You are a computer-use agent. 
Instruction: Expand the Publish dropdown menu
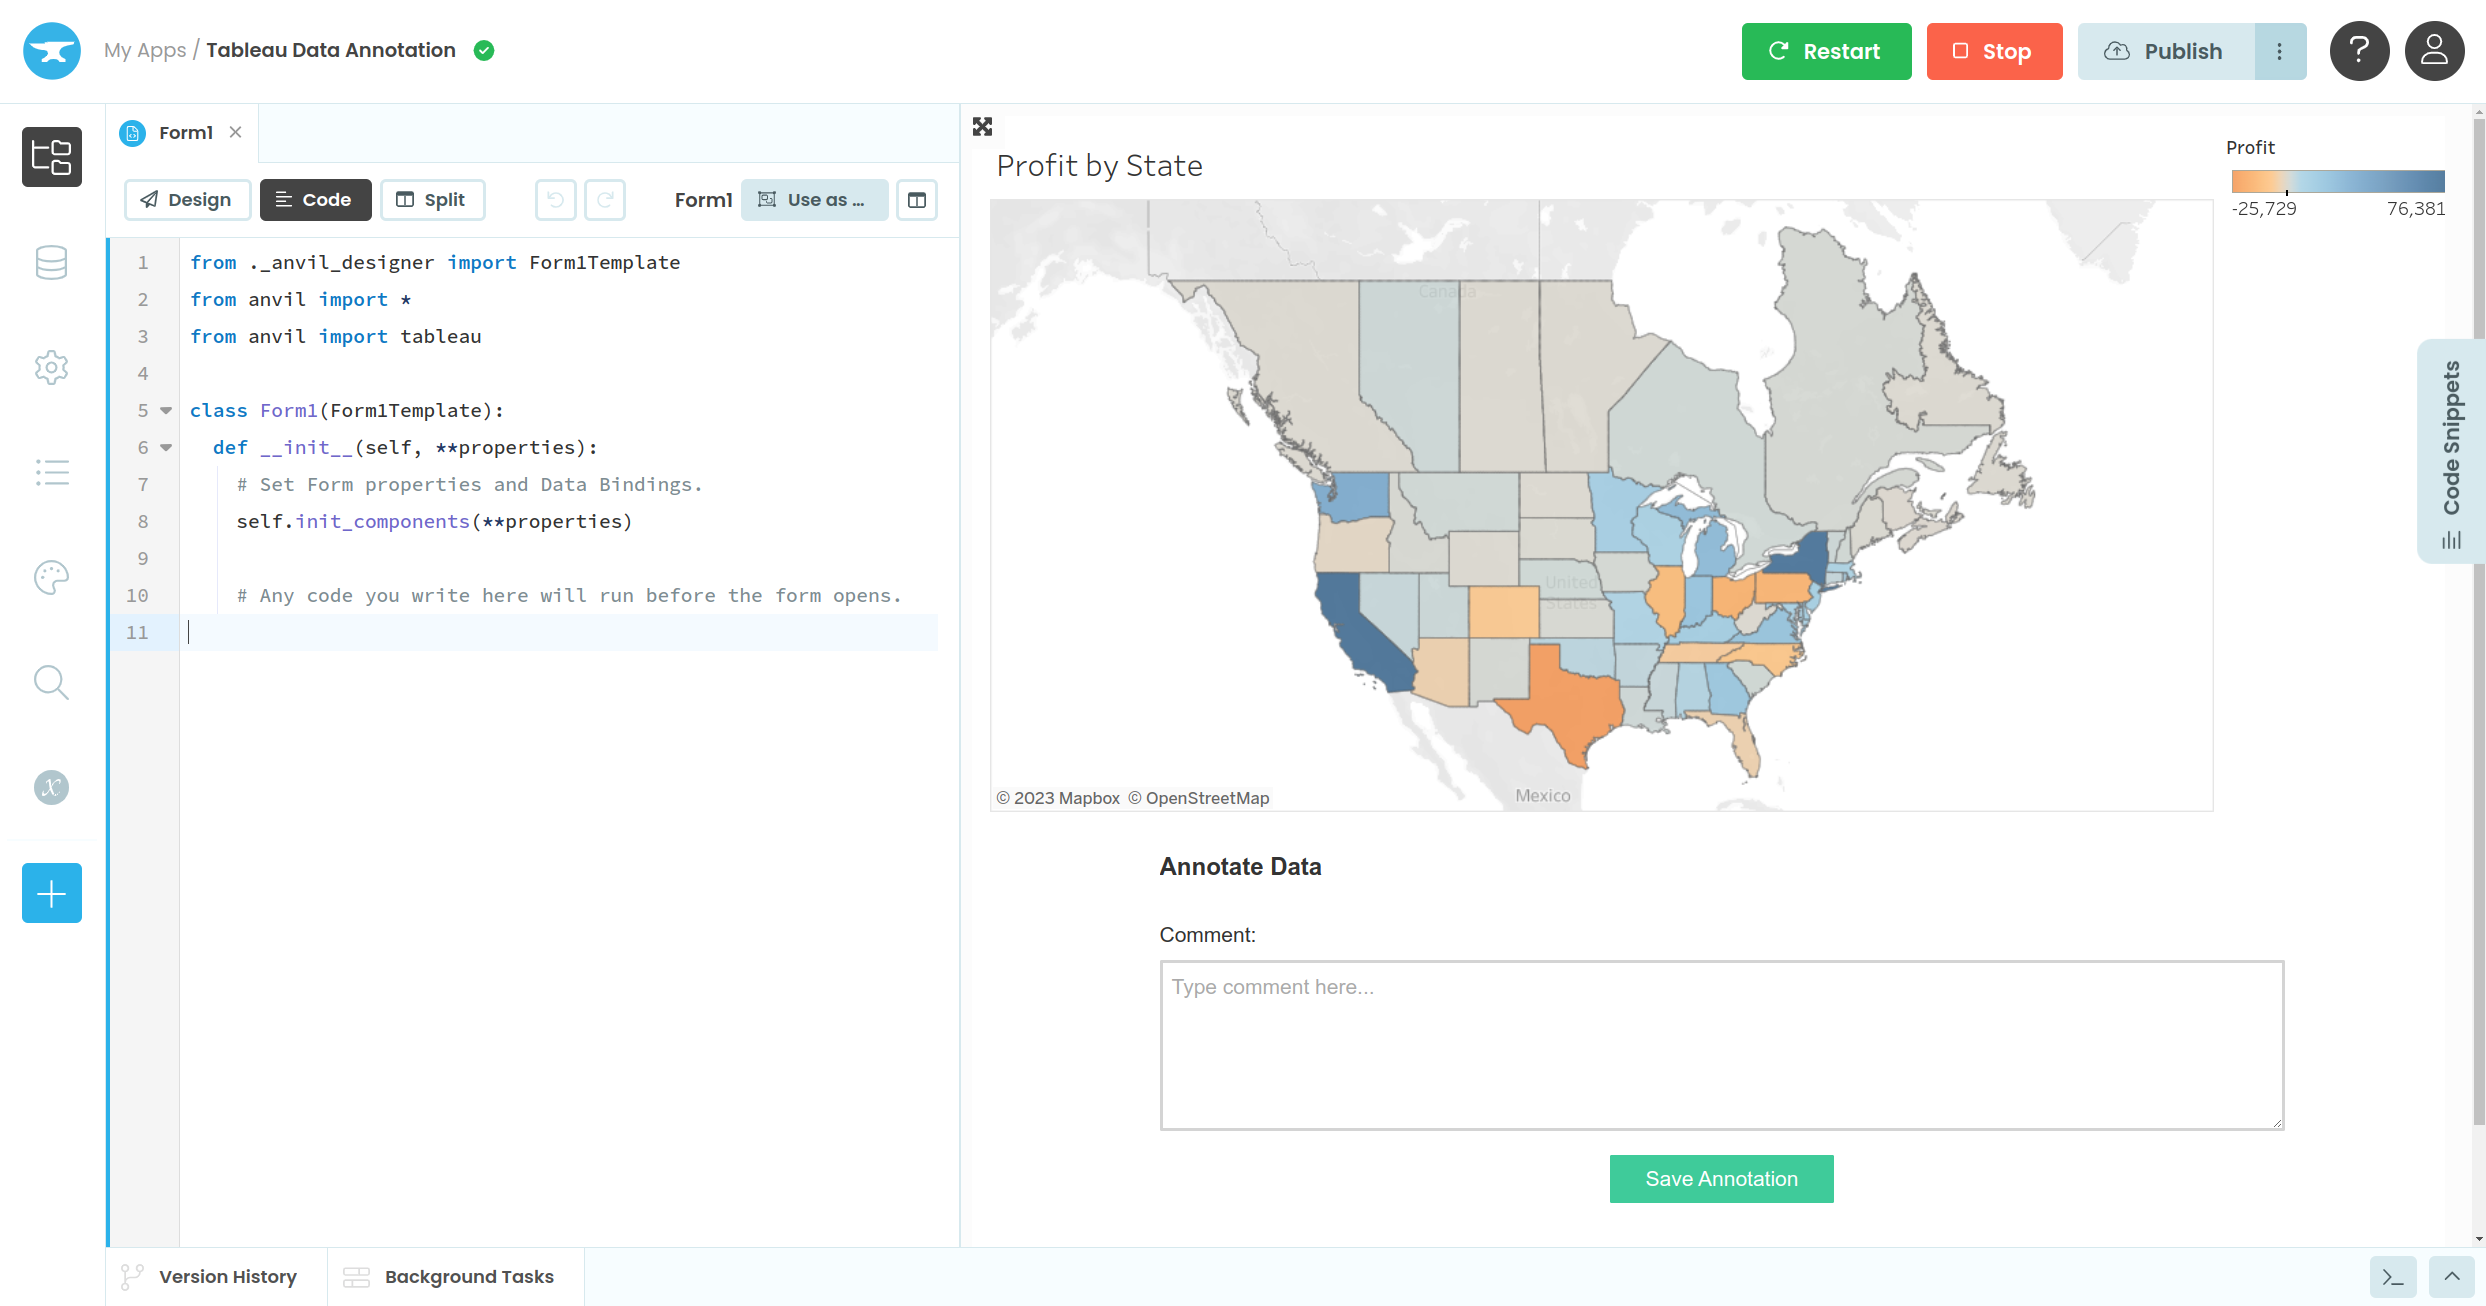[x=2280, y=51]
